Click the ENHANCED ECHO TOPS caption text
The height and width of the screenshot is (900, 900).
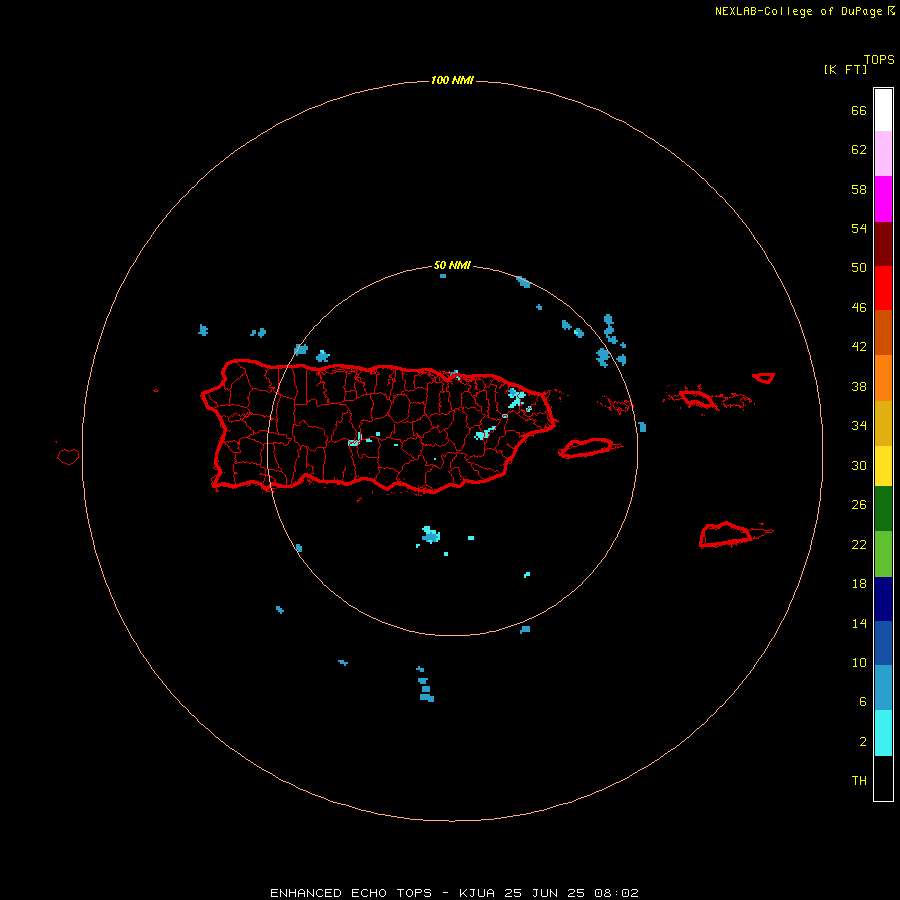[351, 893]
